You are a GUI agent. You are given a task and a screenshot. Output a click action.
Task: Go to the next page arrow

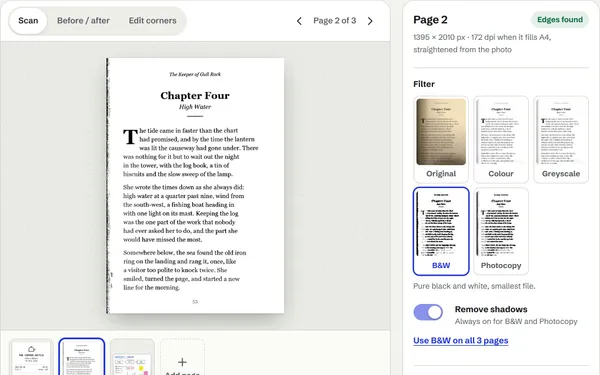(370, 21)
